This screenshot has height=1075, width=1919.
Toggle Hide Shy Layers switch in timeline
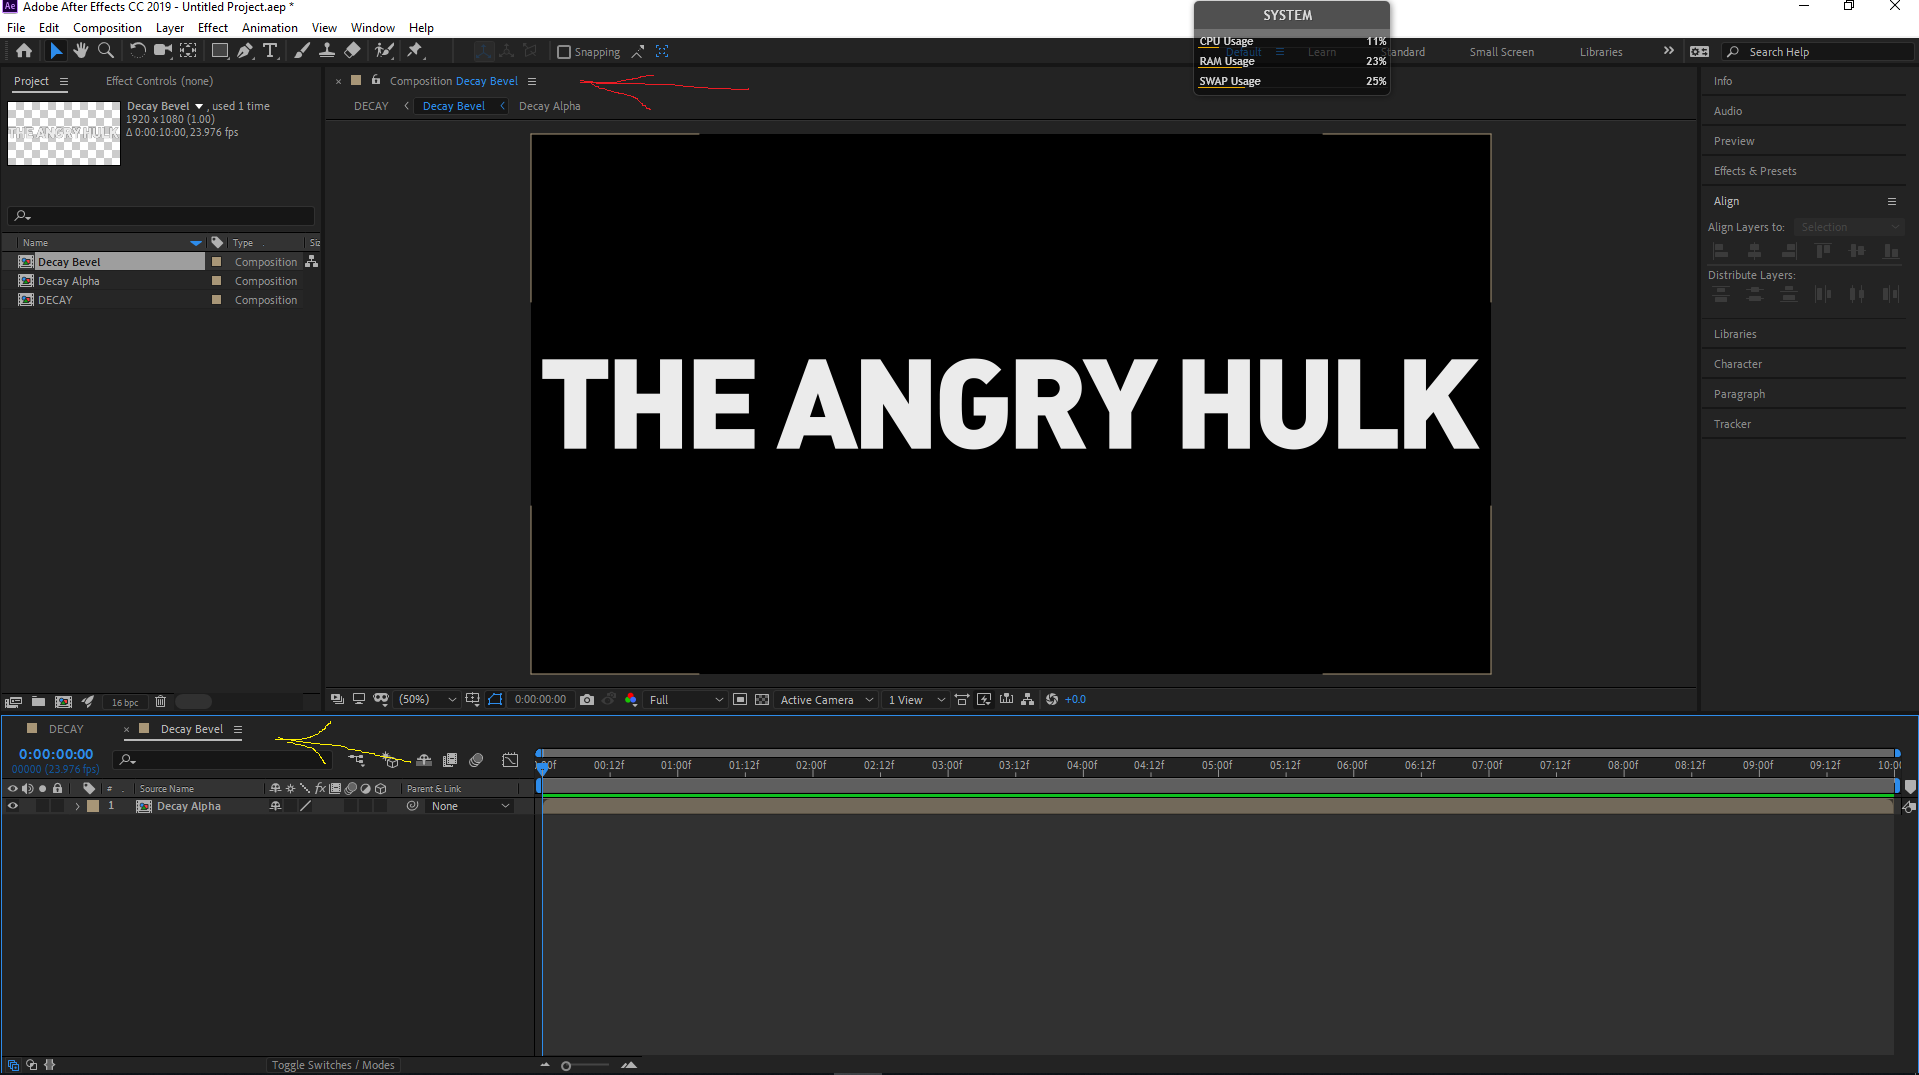pyautogui.click(x=424, y=761)
